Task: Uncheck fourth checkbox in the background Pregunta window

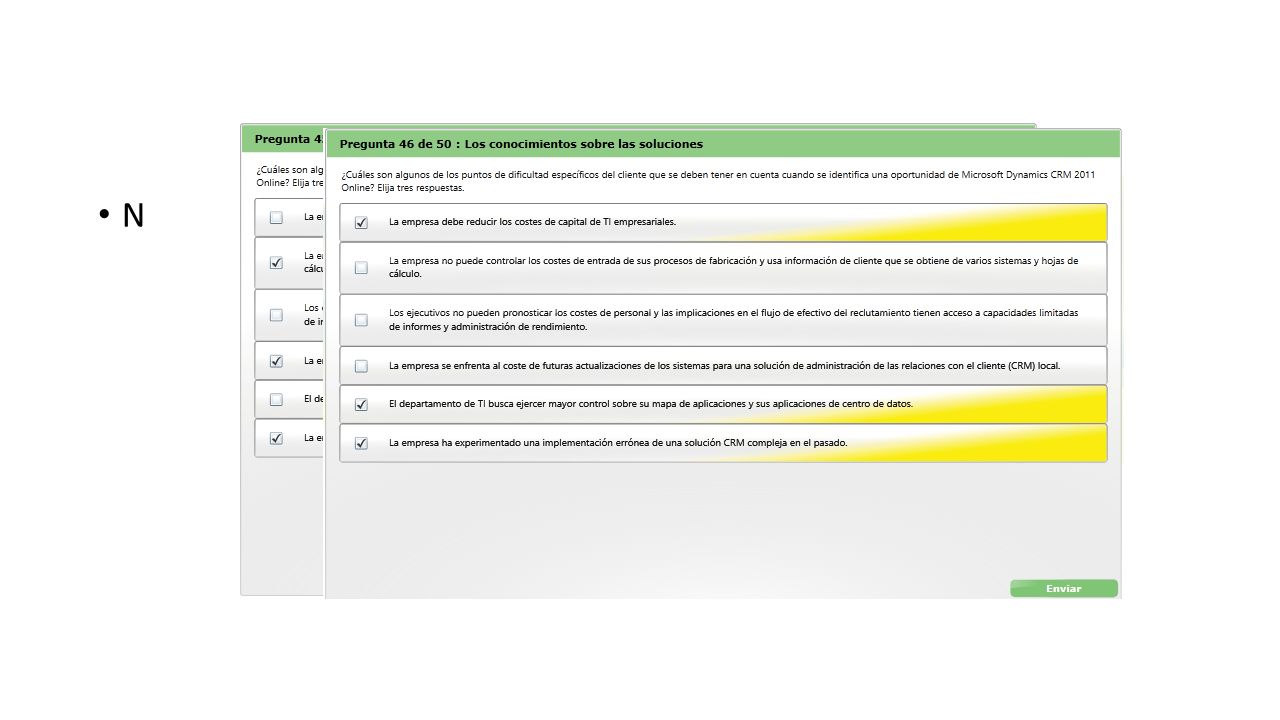Action: coord(276,361)
